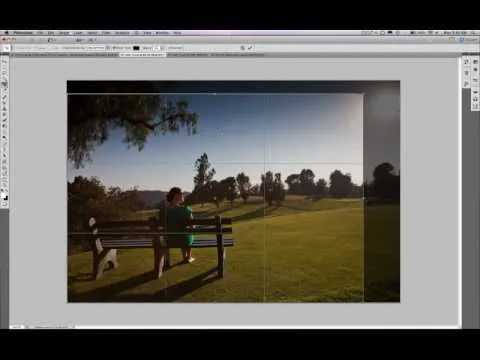Select the Brush tool in toolbox
480x360 pixels.
click(4, 102)
